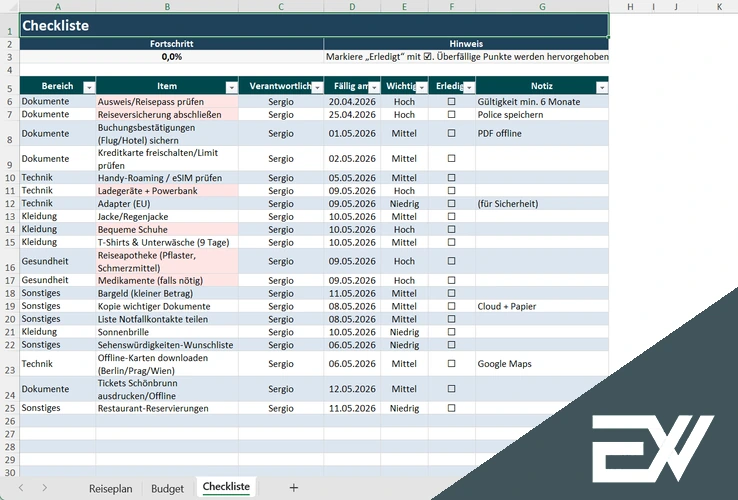Mark Sonnenbrille as done via checkbox

(x=451, y=332)
